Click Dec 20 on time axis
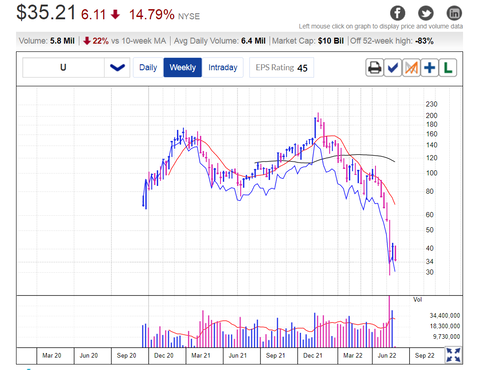 pyautogui.click(x=164, y=356)
